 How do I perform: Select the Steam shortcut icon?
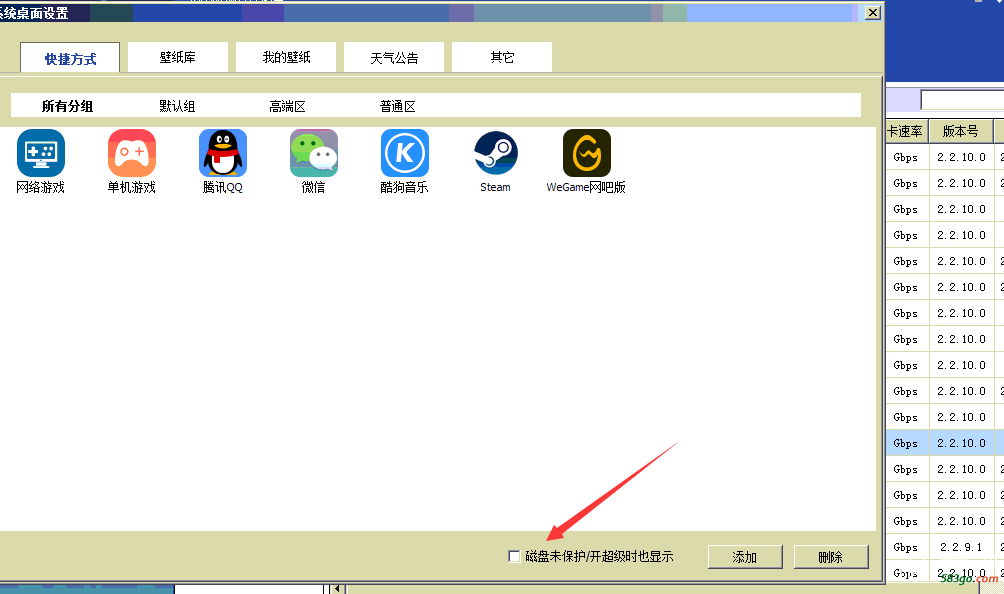point(496,153)
